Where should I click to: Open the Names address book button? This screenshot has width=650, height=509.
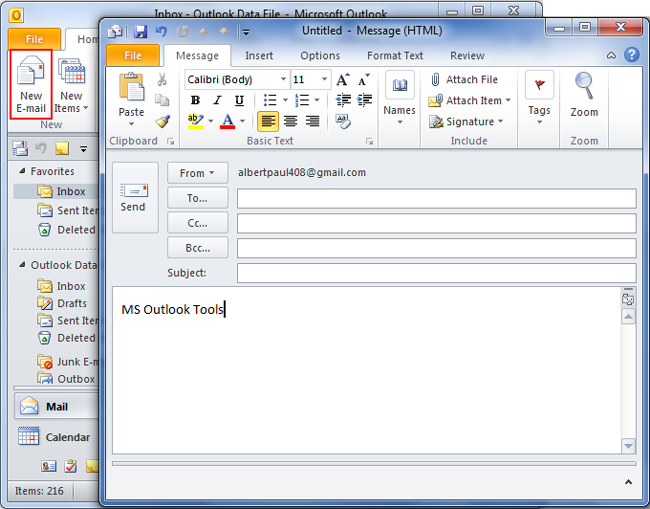point(399,99)
